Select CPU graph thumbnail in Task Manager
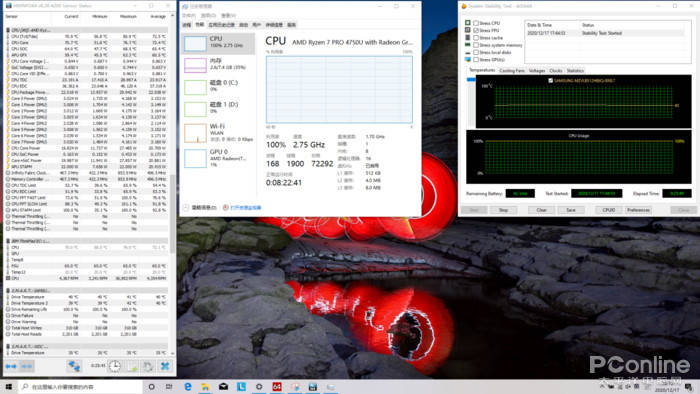This screenshot has height=394, width=700. [x=195, y=44]
